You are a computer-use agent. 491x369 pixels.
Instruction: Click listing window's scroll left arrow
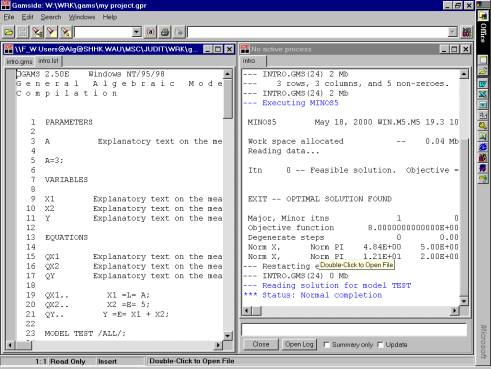coord(10,345)
